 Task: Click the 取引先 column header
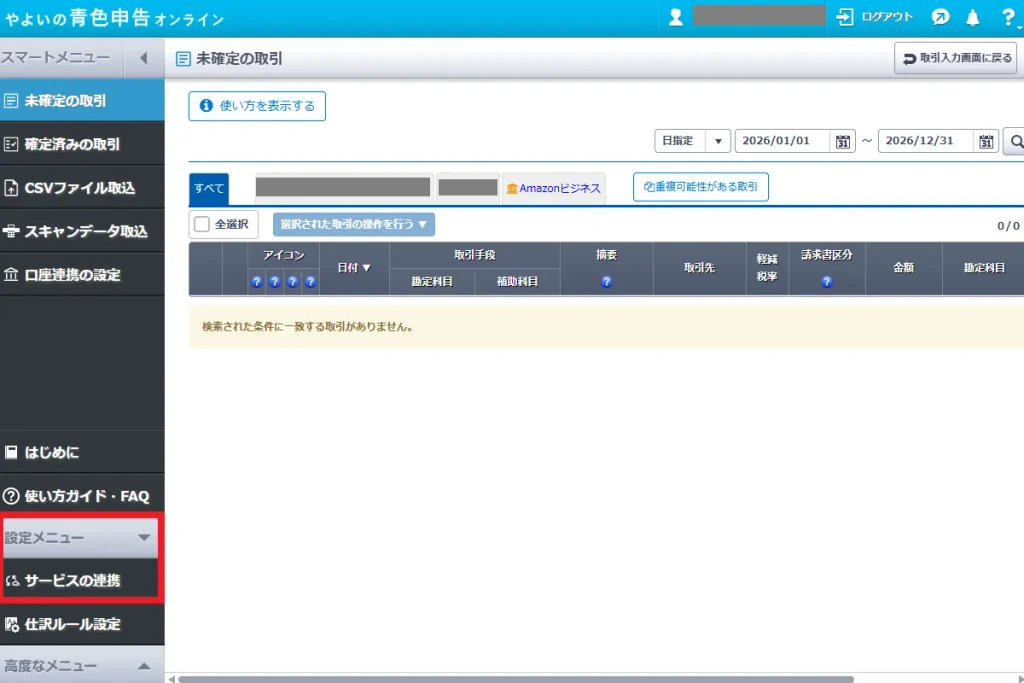point(699,268)
